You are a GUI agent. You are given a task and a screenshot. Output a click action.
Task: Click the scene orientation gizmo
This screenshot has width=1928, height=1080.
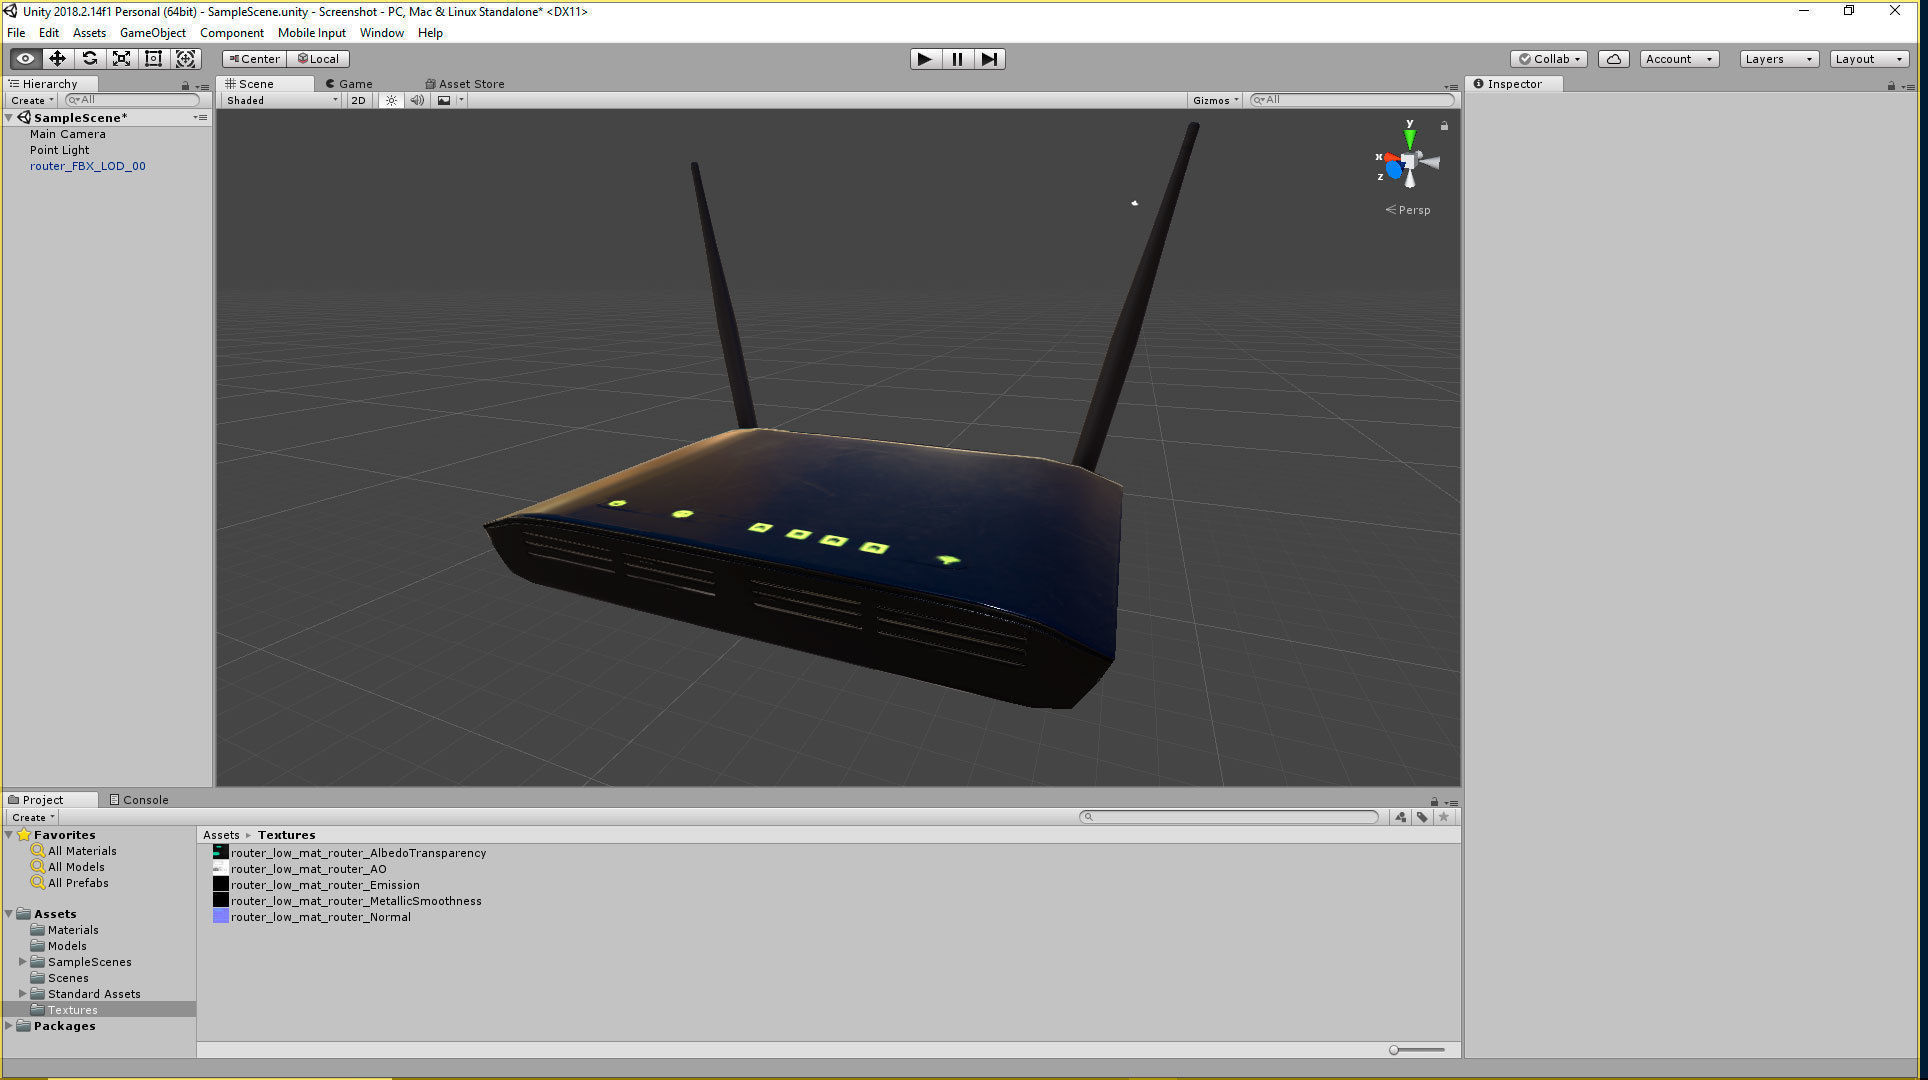pos(1408,159)
